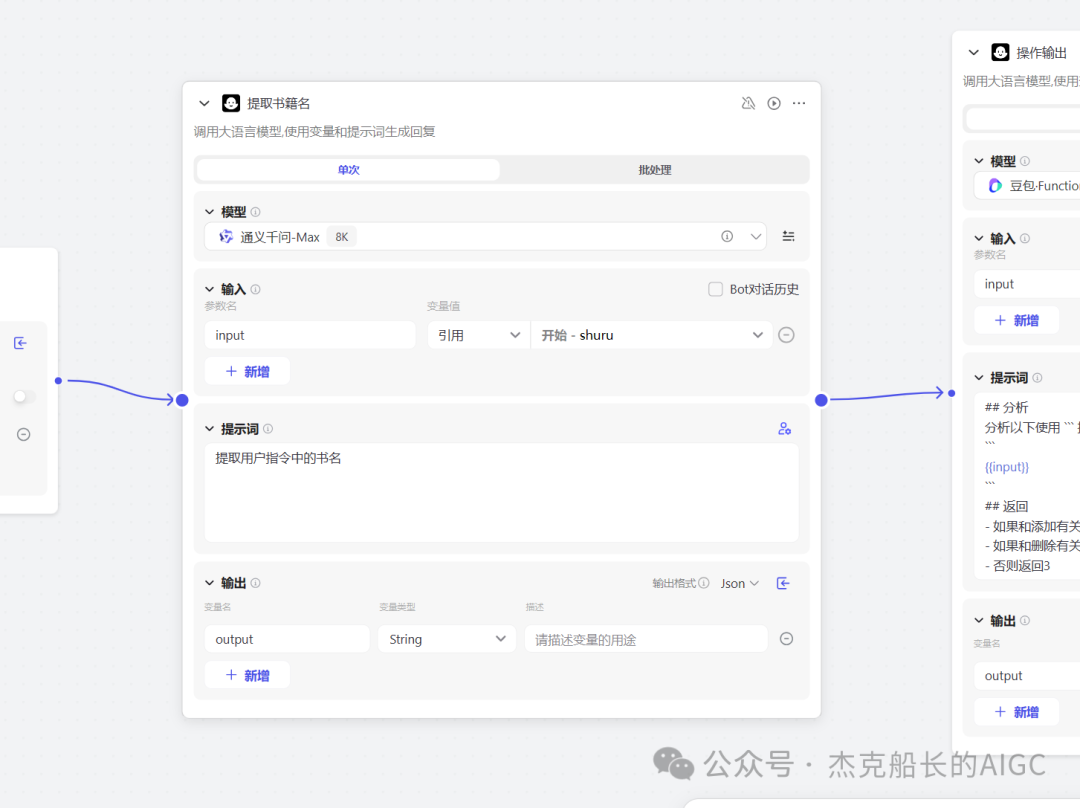The height and width of the screenshot is (808, 1080).
Task: Open the Json output format dropdown
Action: click(740, 583)
